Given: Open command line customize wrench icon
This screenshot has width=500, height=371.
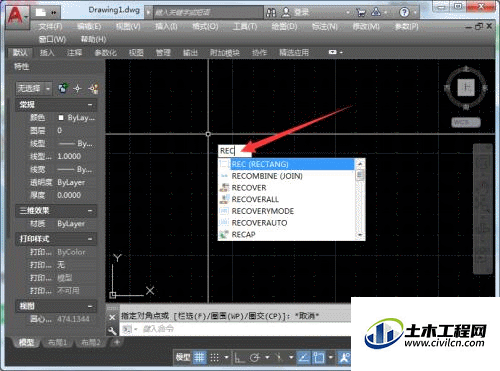Looking at the screenshot, I should [x=112, y=330].
